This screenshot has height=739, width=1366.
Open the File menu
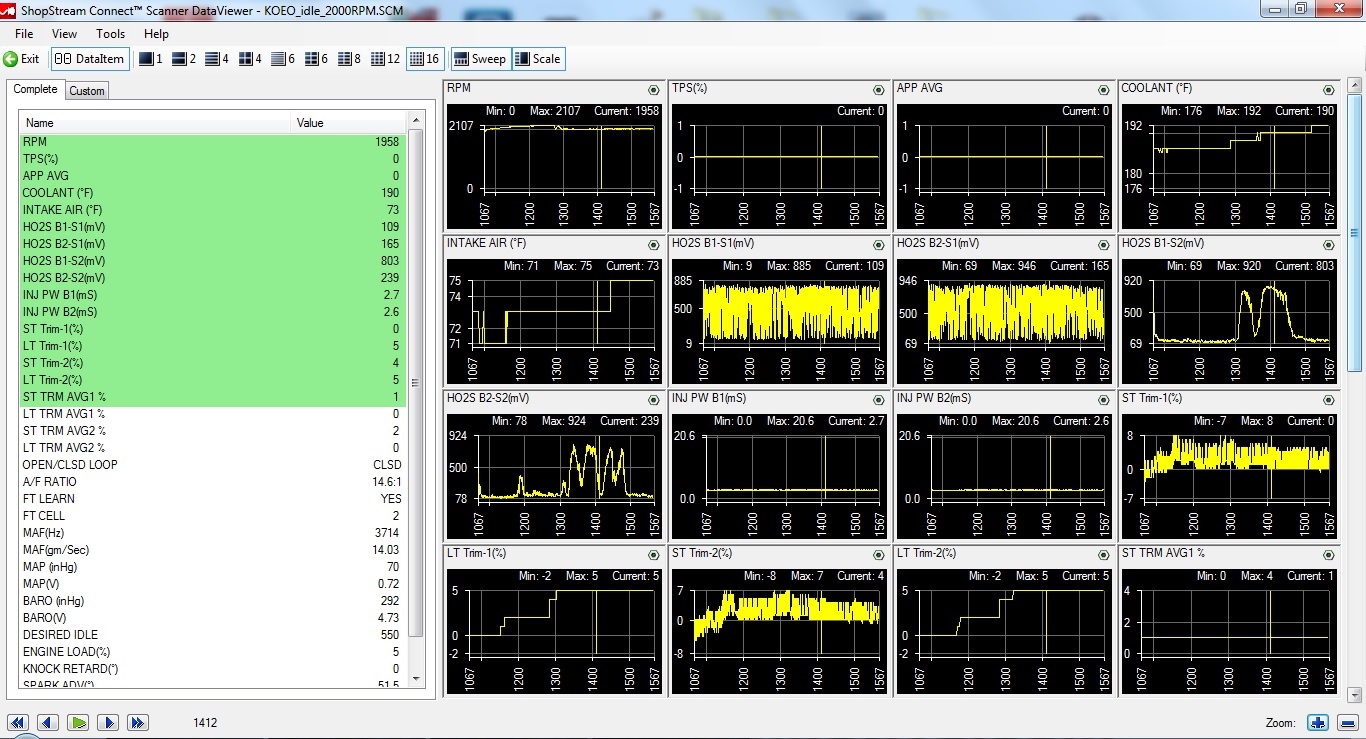[24, 34]
